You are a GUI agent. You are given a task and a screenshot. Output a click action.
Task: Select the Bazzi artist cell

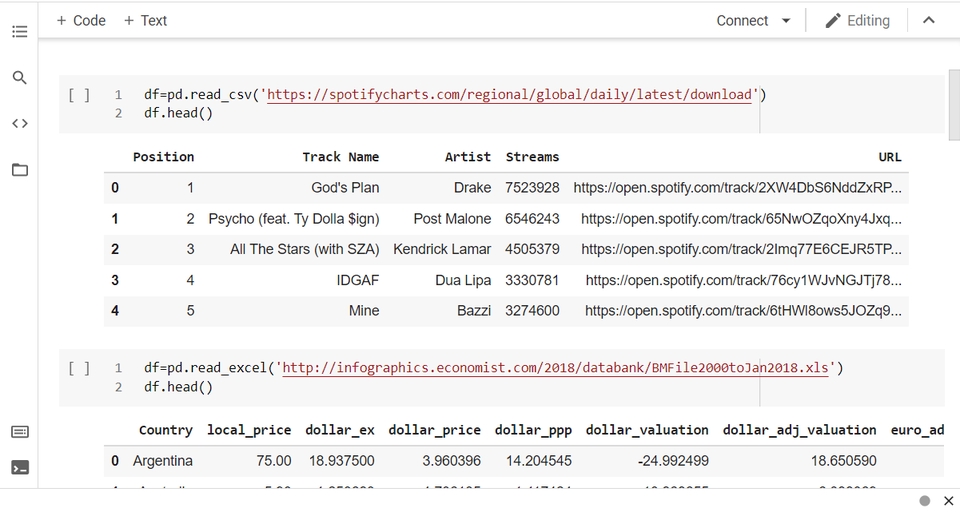474,311
